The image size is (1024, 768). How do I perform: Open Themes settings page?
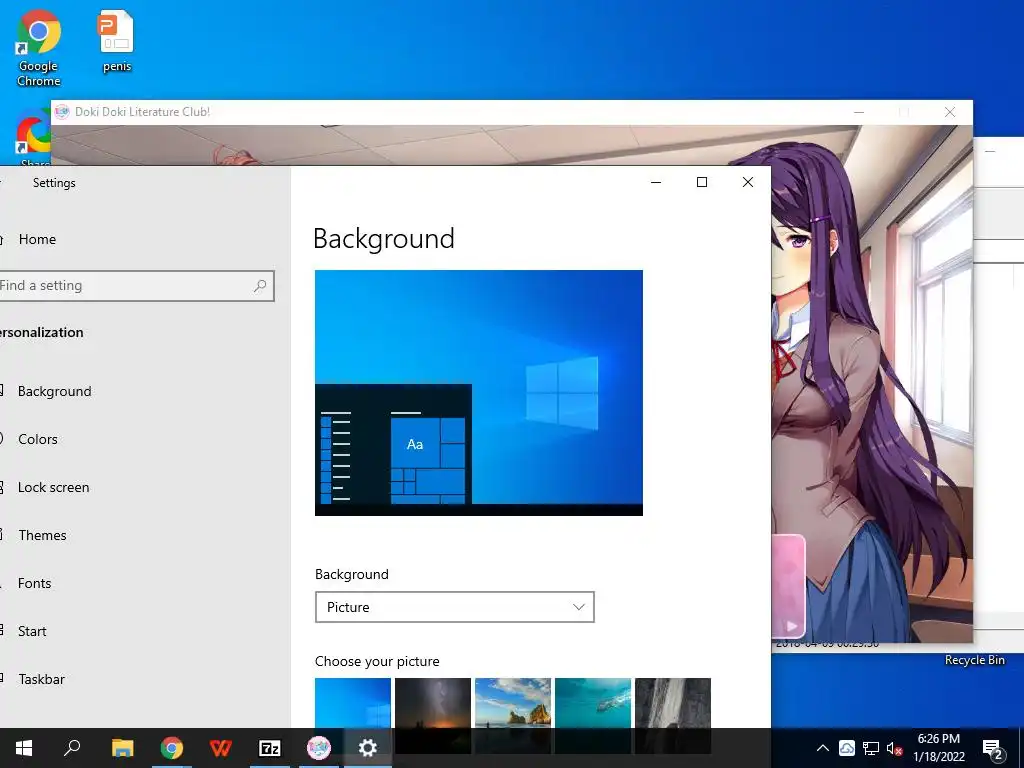pyautogui.click(x=42, y=535)
